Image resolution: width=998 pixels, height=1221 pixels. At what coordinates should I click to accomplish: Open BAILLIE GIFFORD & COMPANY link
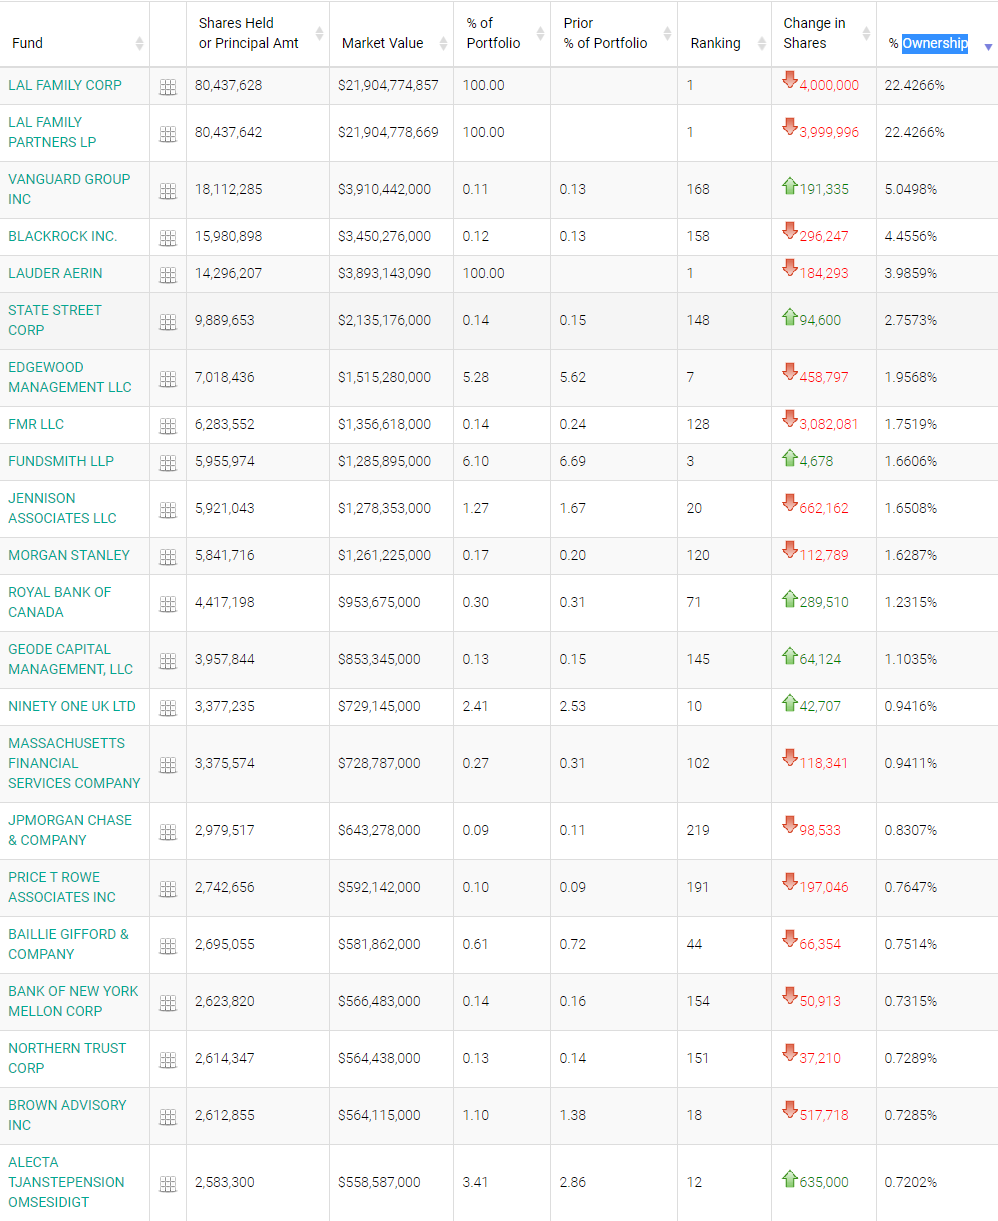click(69, 944)
